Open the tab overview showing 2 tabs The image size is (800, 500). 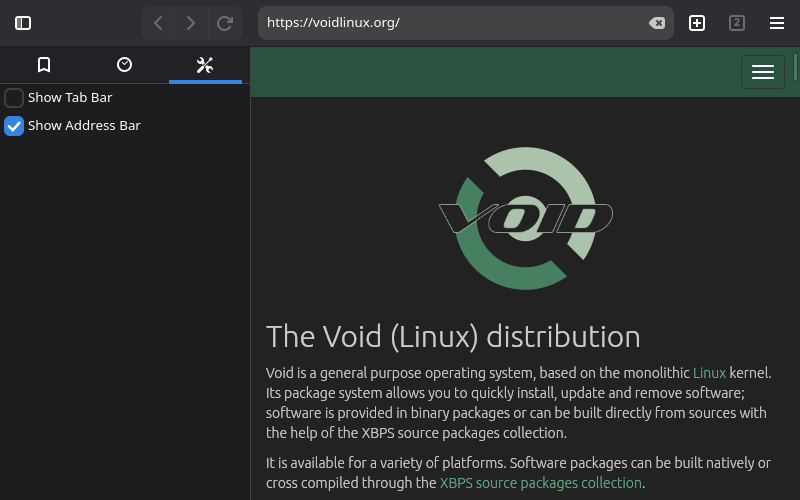click(x=737, y=23)
